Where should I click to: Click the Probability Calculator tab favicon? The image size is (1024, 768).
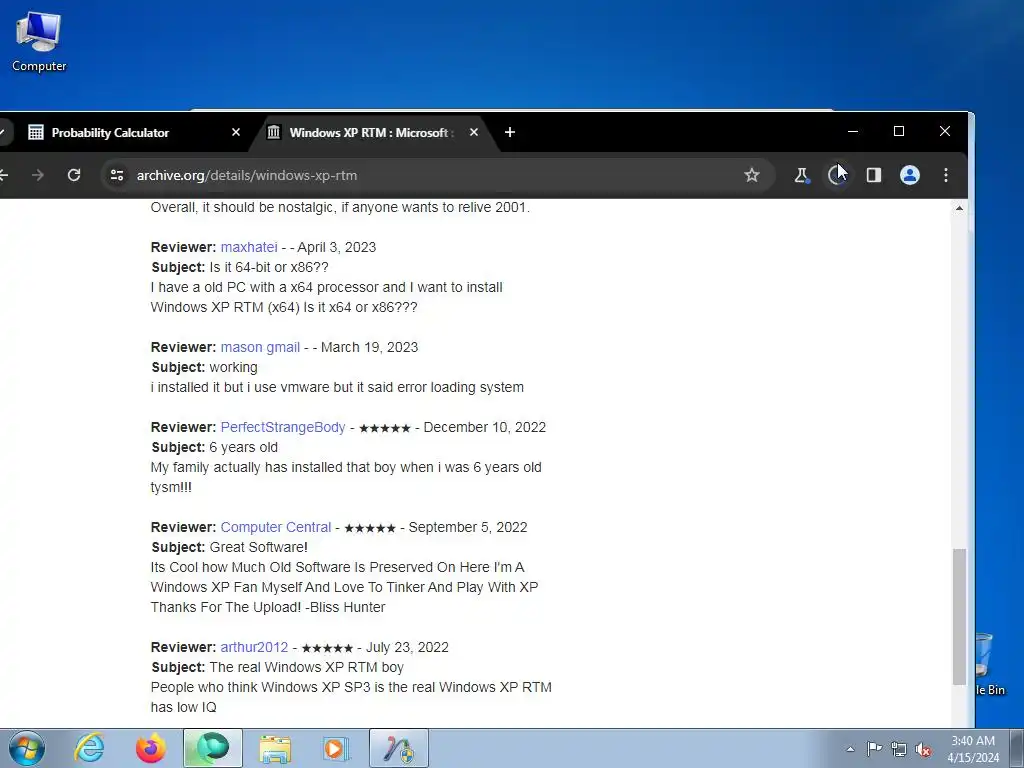coord(36,133)
